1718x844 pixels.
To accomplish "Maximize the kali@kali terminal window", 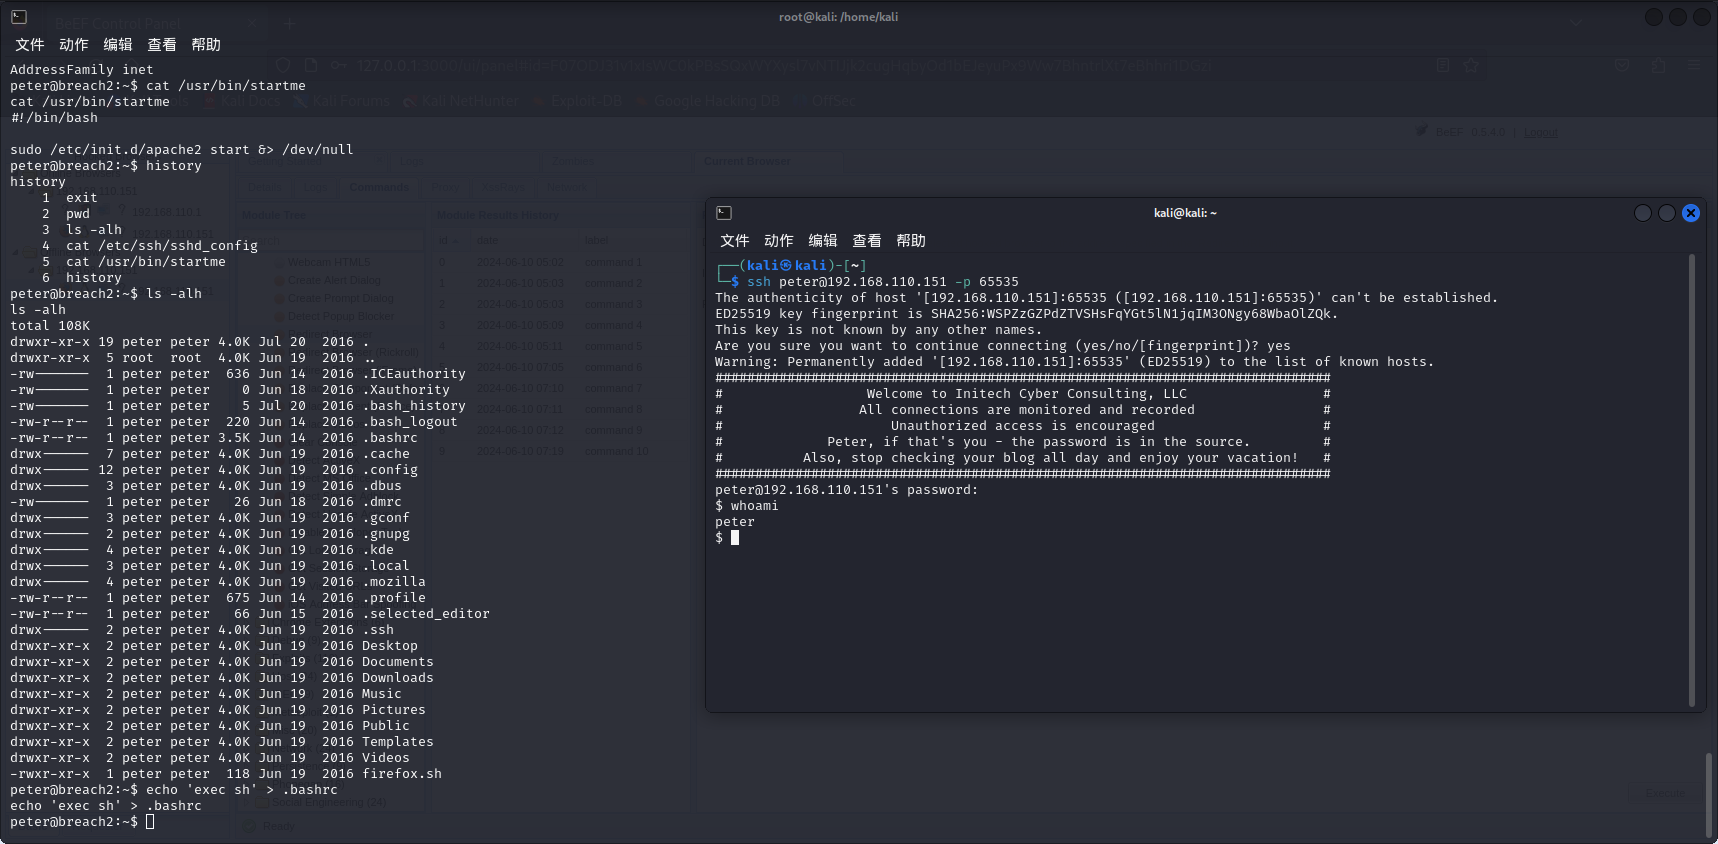I will (1667, 213).
